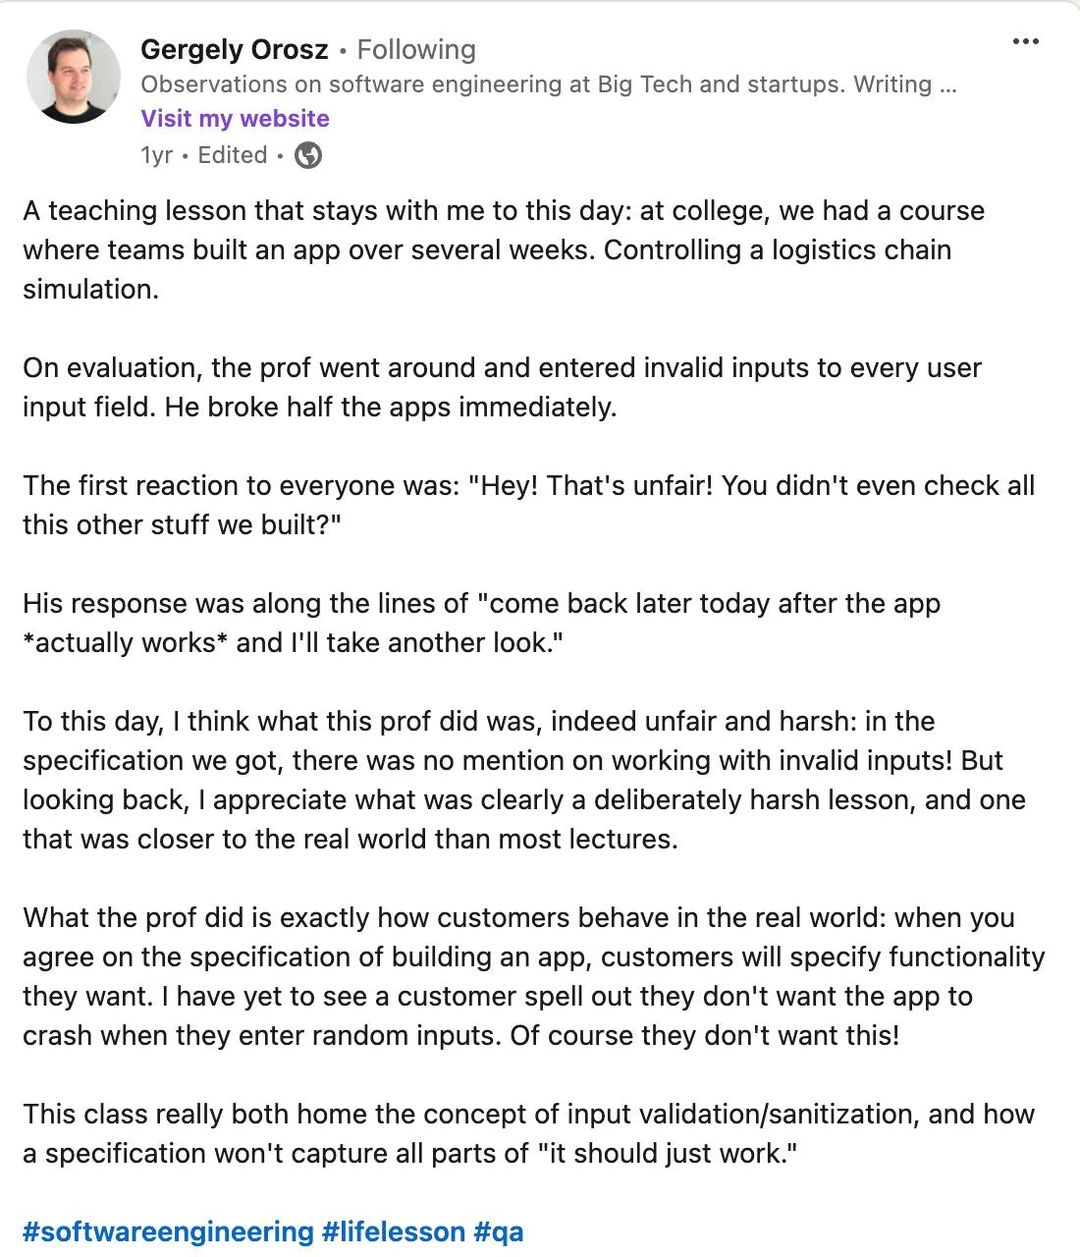Click the paragraph starting 'The first reaction'
The image size is (1080, 1257).
528,505
